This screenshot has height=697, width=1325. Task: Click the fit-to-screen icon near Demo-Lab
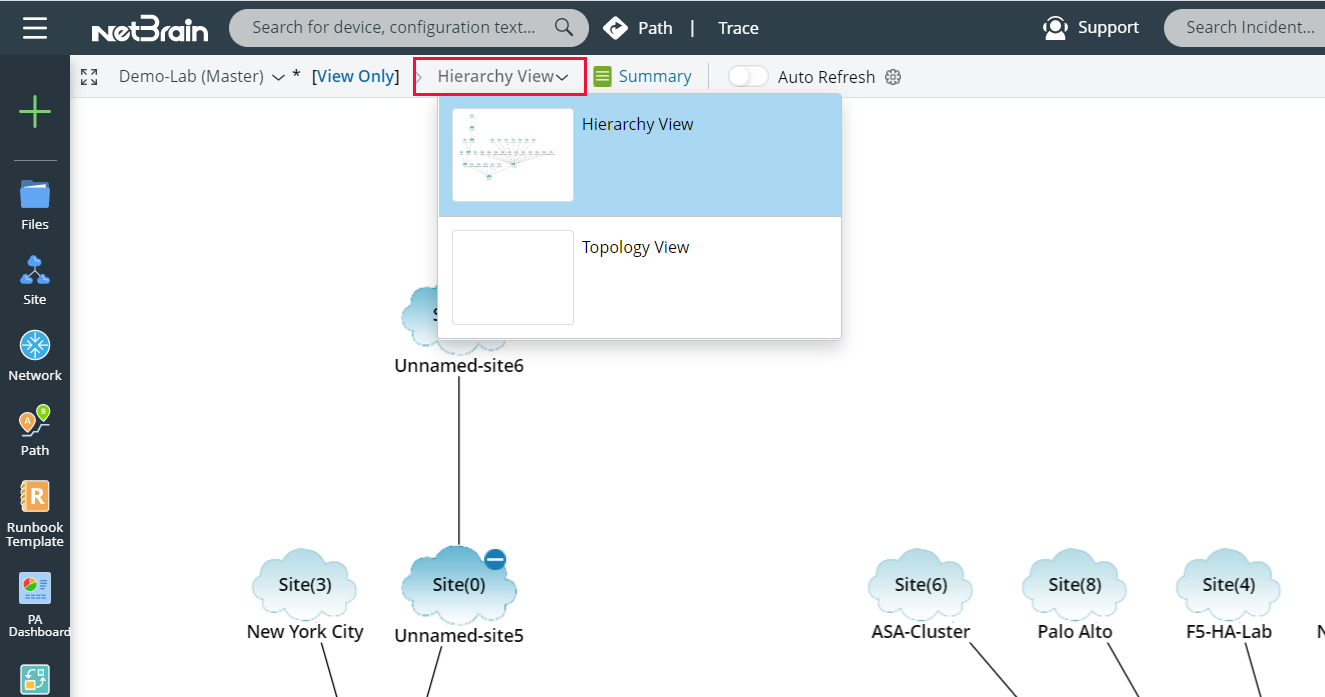(89, 76)
